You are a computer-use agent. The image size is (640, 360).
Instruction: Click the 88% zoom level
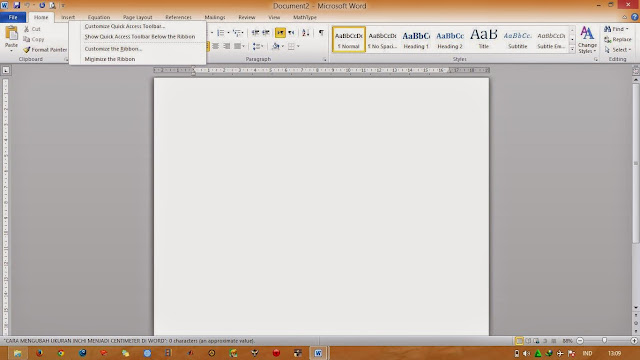(x=567, y=341)
